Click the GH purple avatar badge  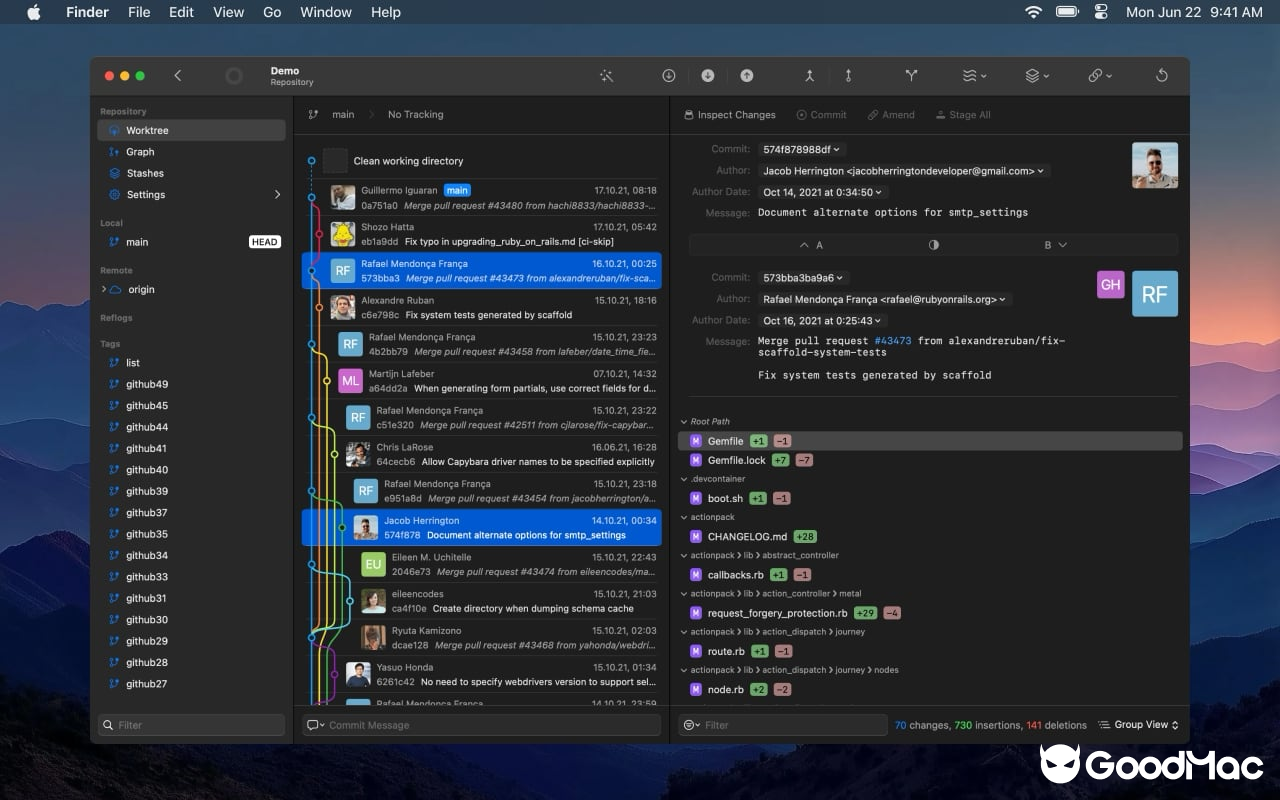tap(1111, 285)
